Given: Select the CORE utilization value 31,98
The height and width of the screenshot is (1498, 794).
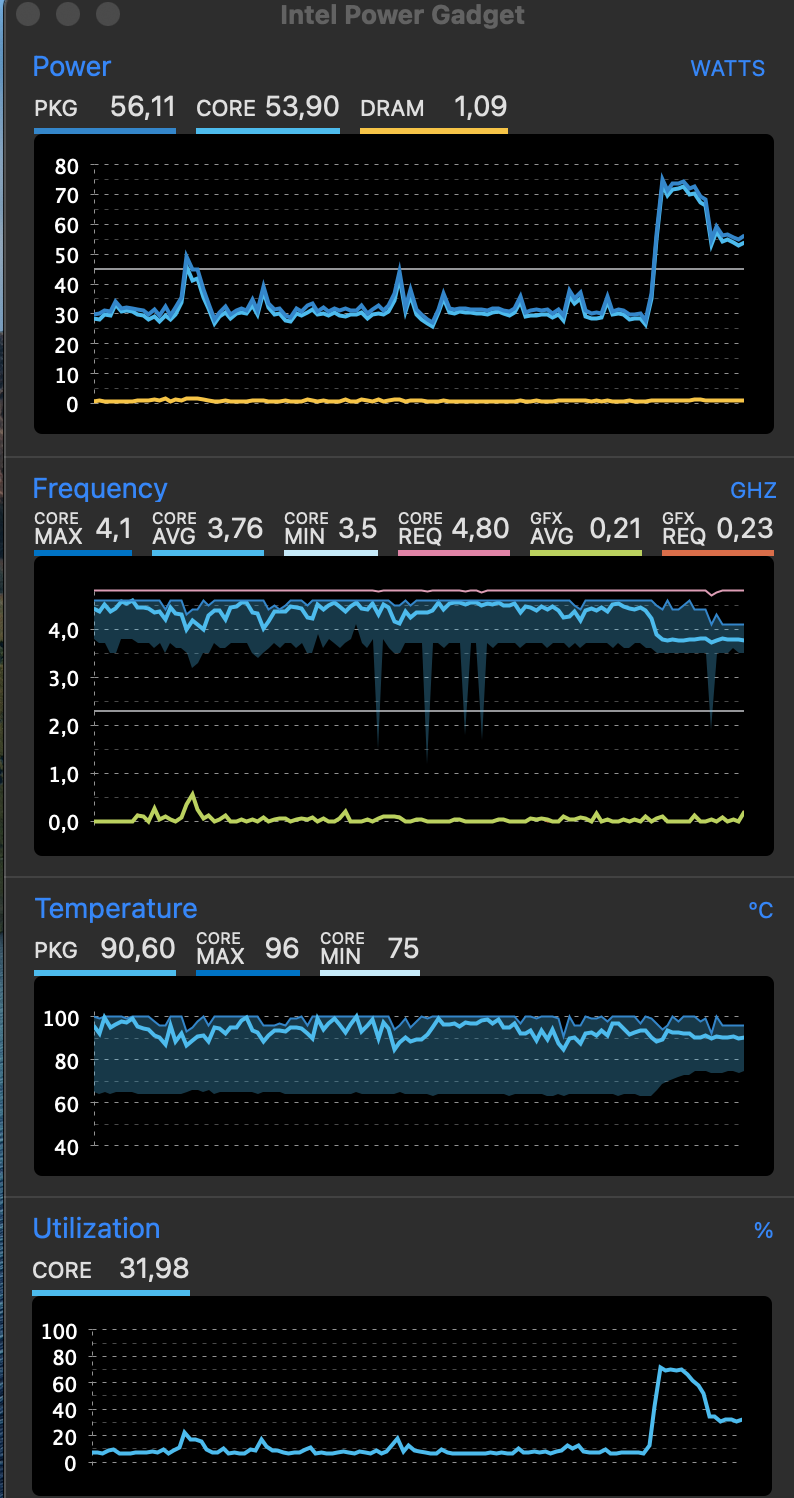Looking at the screenshot, I should point(154,1269).
